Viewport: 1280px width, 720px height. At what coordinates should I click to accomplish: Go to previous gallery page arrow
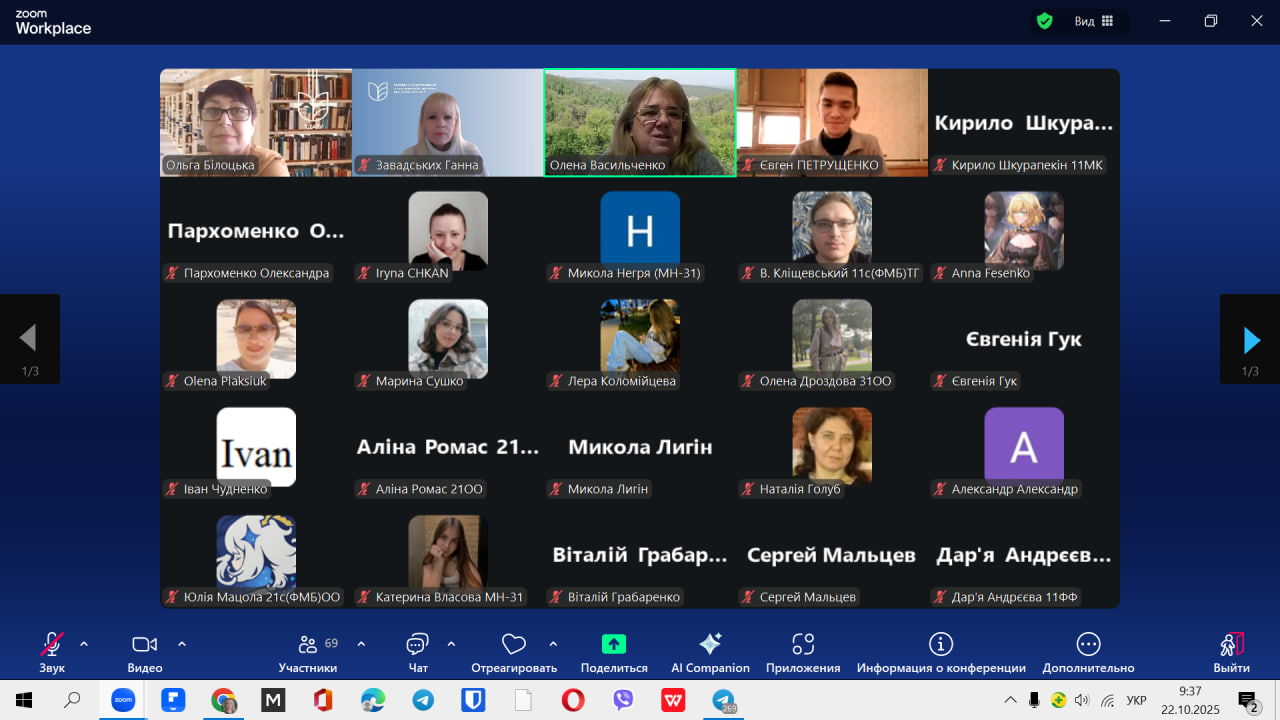coord(30,340)
